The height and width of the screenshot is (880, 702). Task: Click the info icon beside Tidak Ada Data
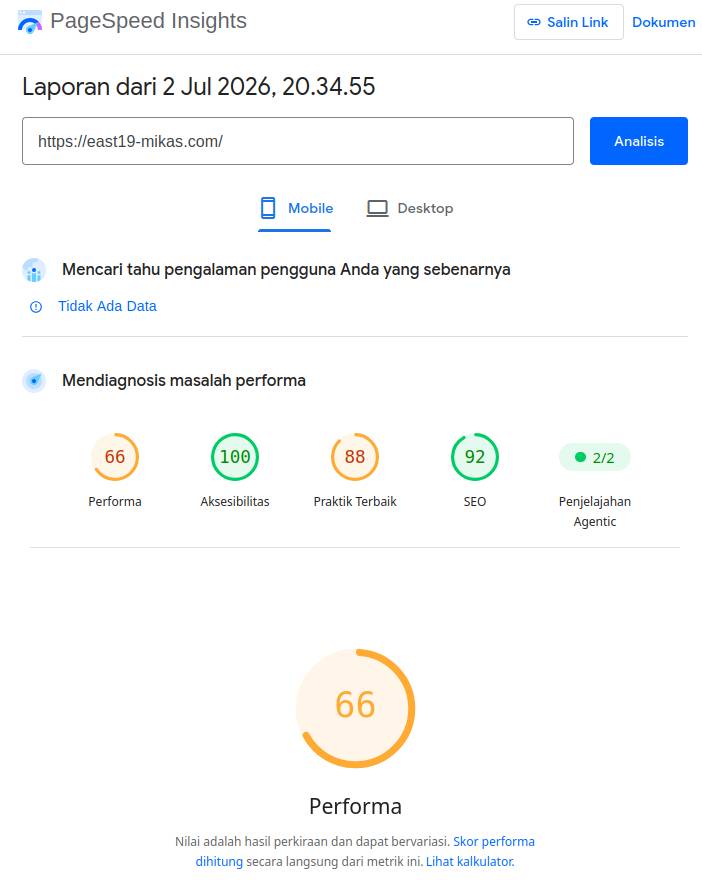coord(36,307)
